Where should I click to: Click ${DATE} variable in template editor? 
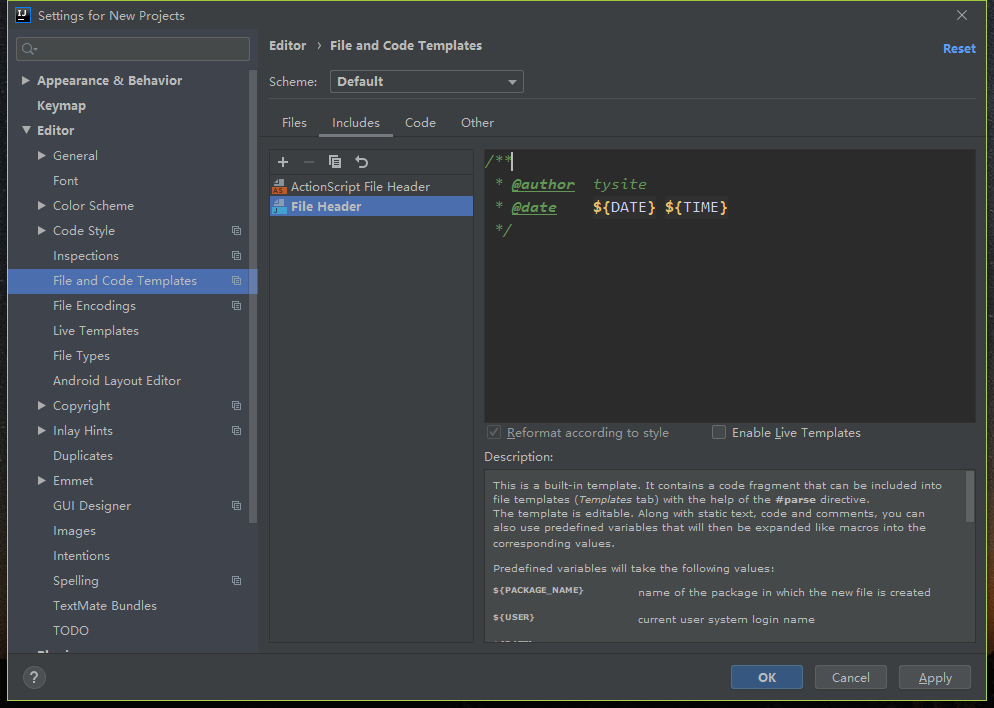(624, 207)
